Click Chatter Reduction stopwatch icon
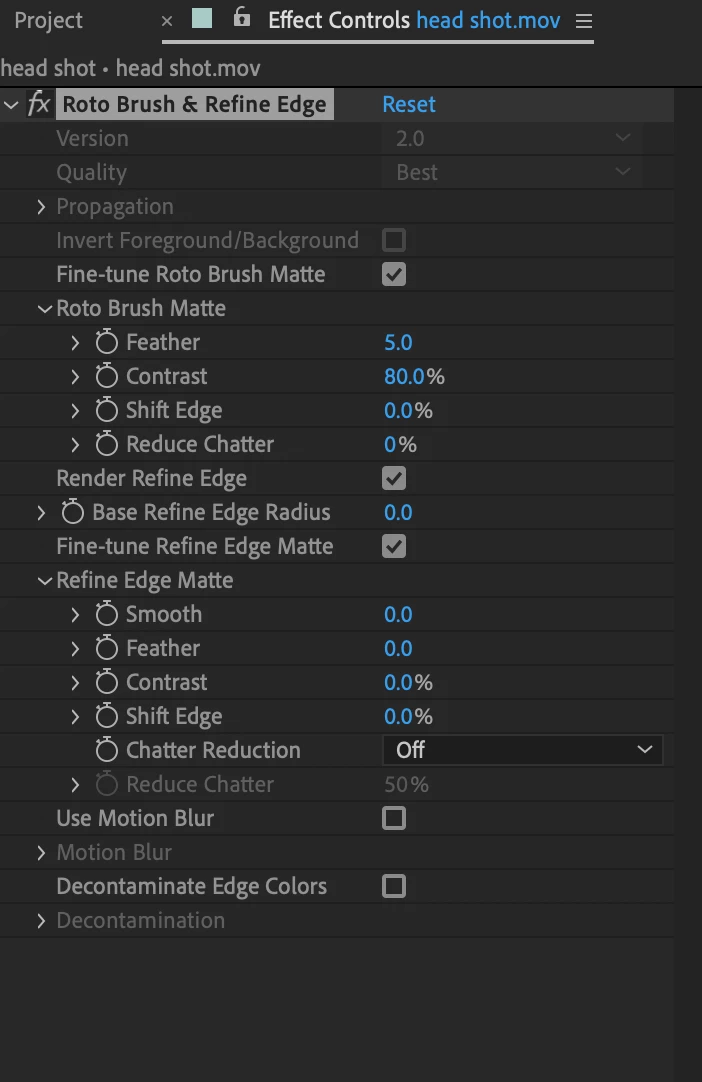This screenshot has width=702, height=1082. (106, 750)
